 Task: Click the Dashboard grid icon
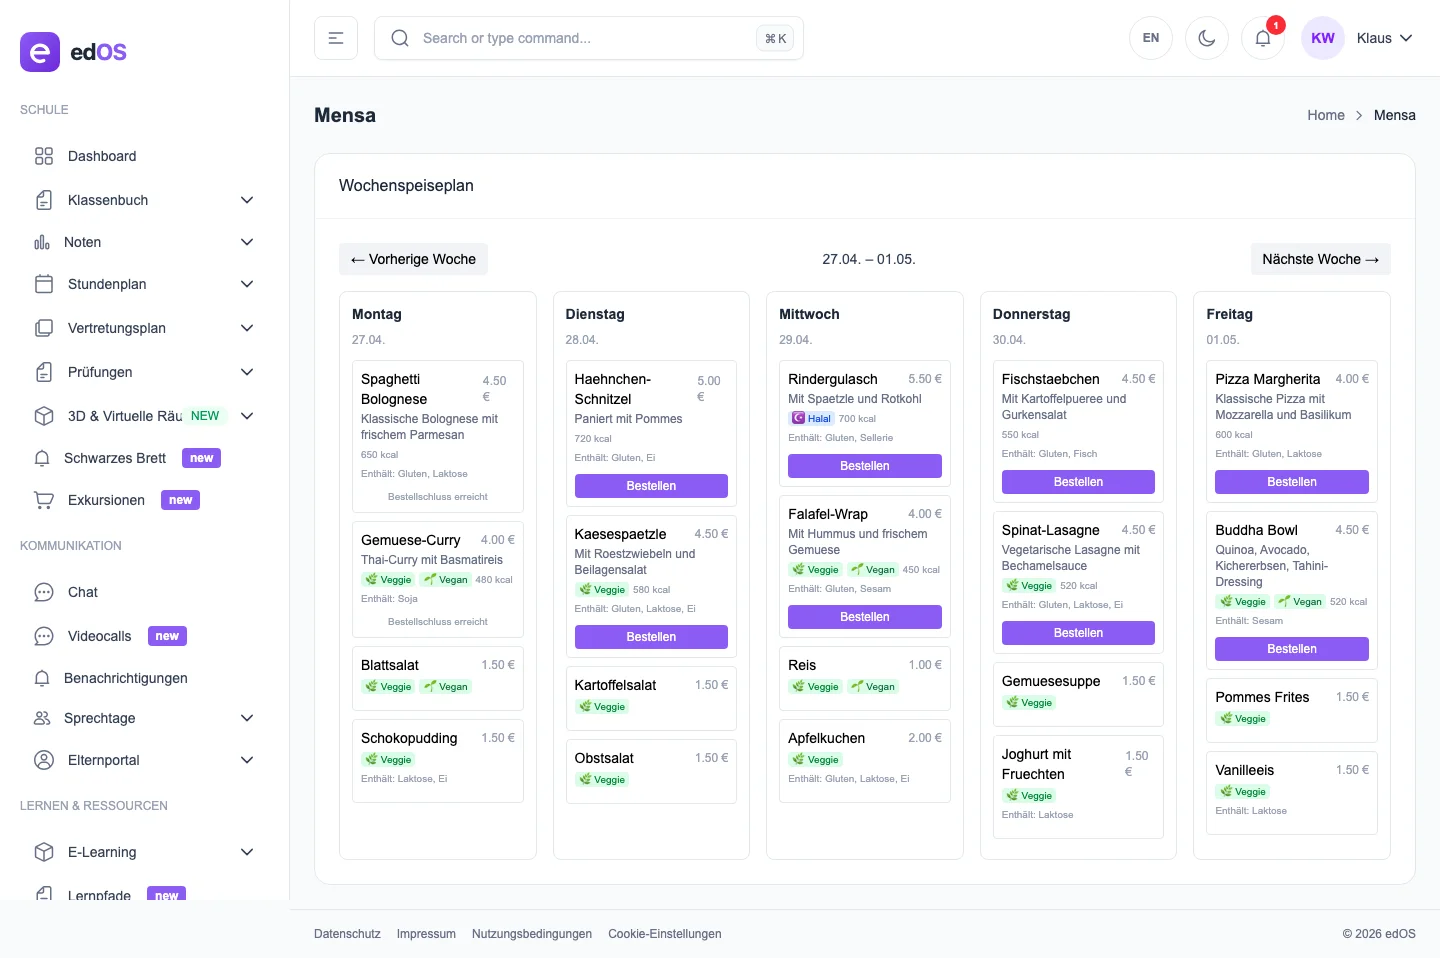[x=44, y=156]
